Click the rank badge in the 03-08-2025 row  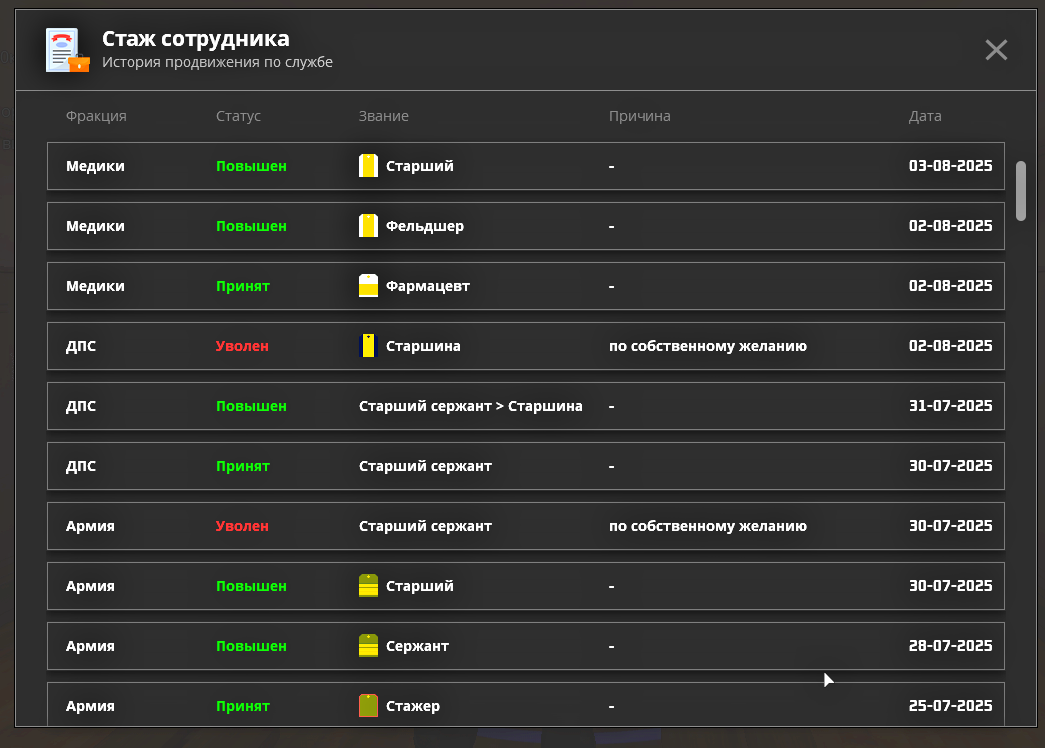369,166
